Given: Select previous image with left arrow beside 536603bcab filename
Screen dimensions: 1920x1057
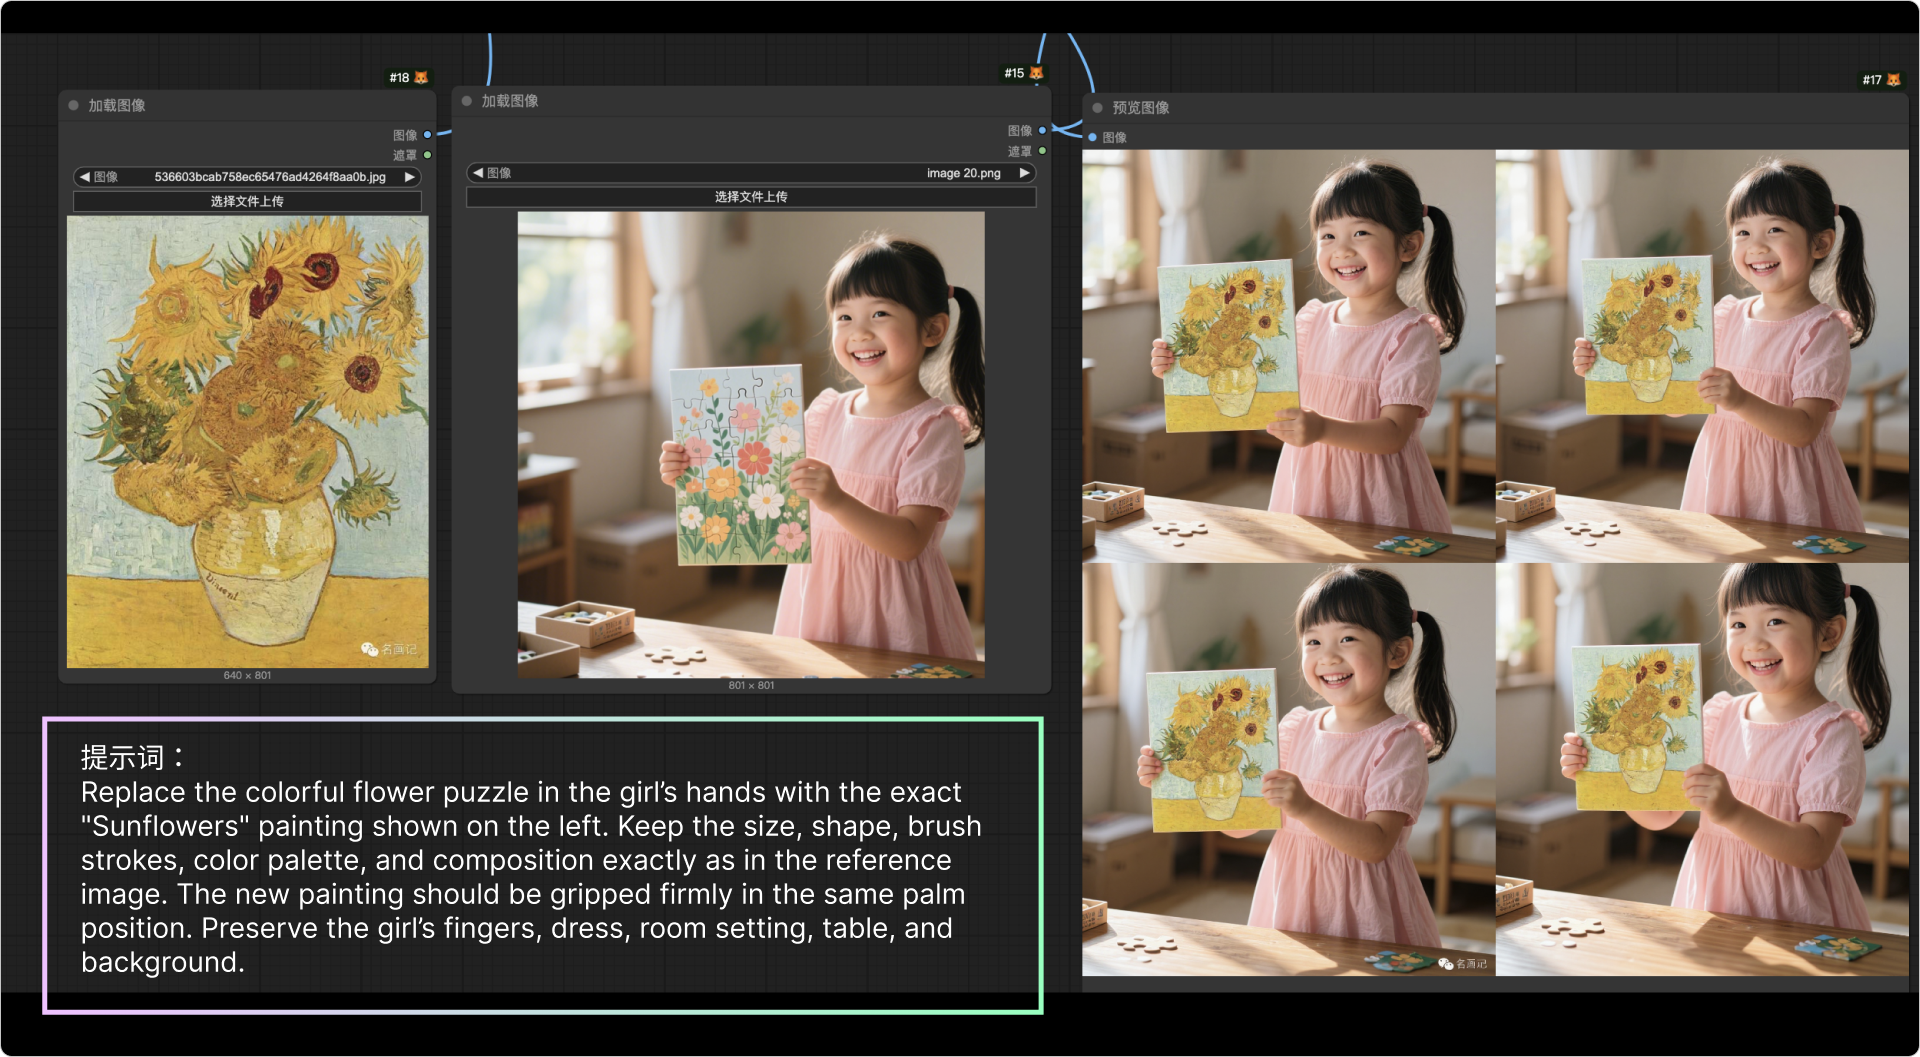Looking at the screenshot, I should [85, 177].
